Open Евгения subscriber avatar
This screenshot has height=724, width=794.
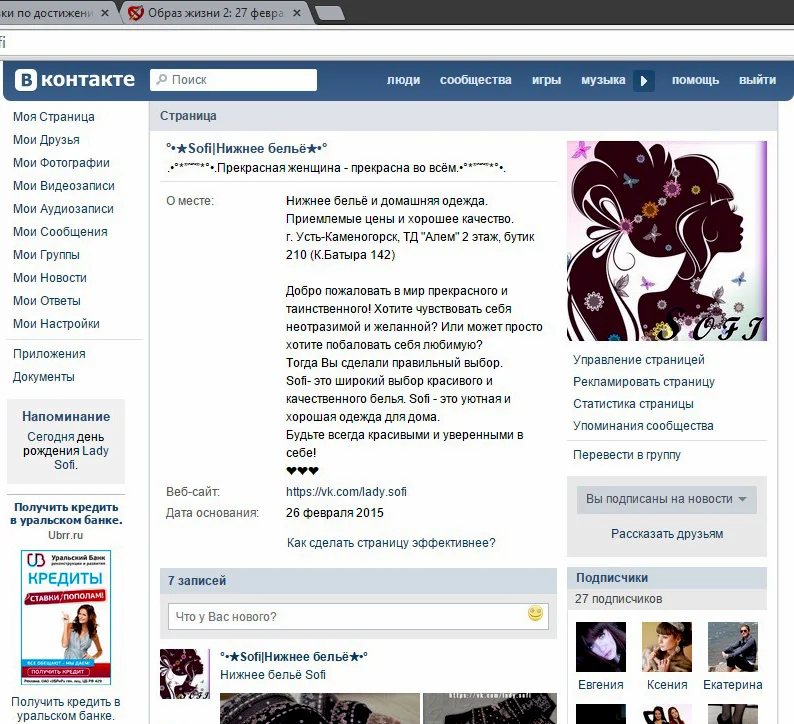pyautogui.click(x=601, y=647)
